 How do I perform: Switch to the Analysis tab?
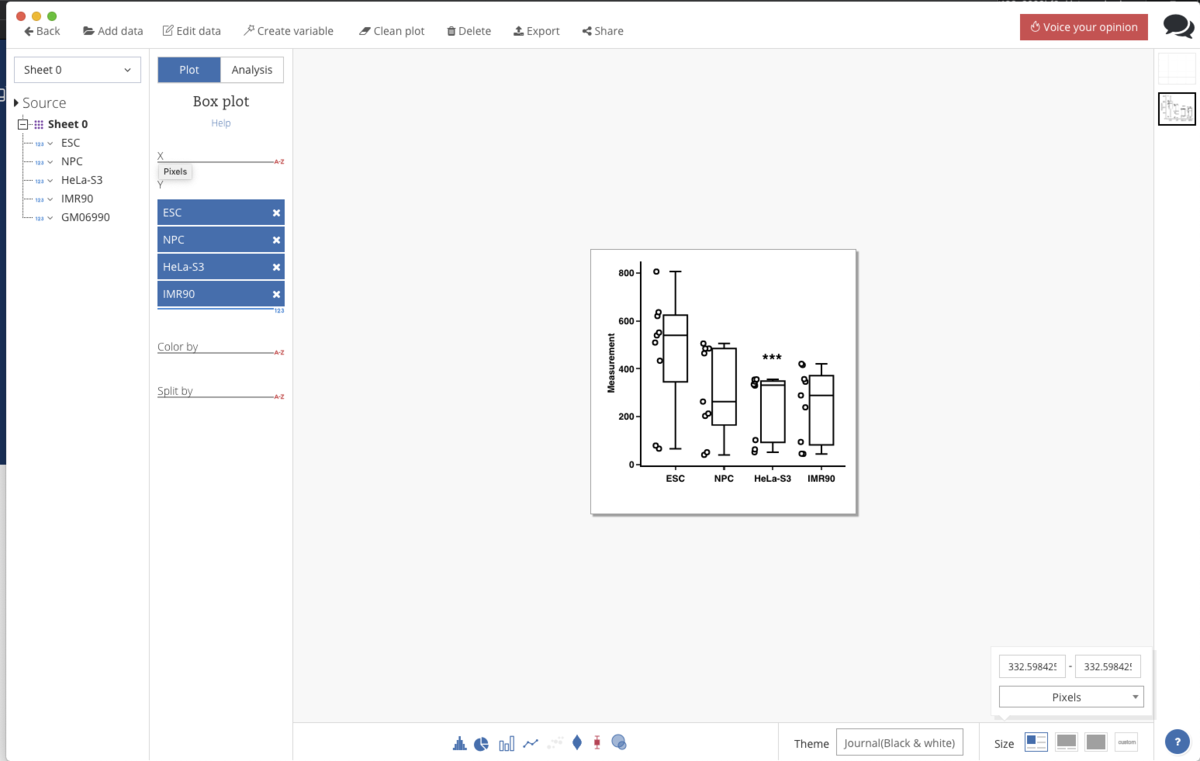[252, 69]
